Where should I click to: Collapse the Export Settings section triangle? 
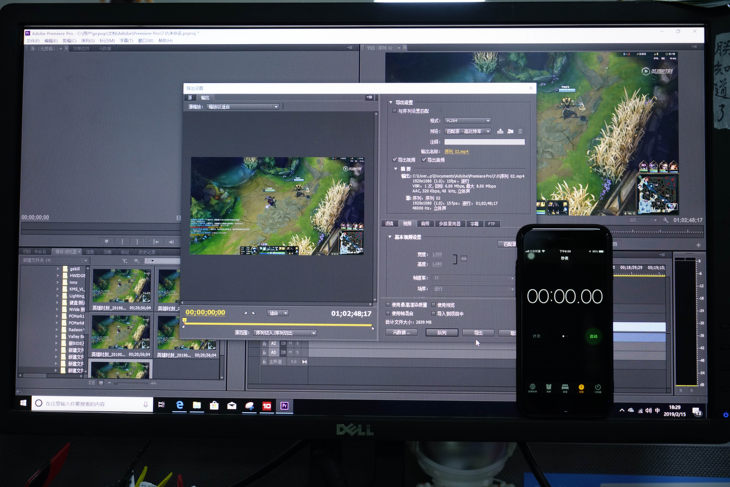point(391,101)
